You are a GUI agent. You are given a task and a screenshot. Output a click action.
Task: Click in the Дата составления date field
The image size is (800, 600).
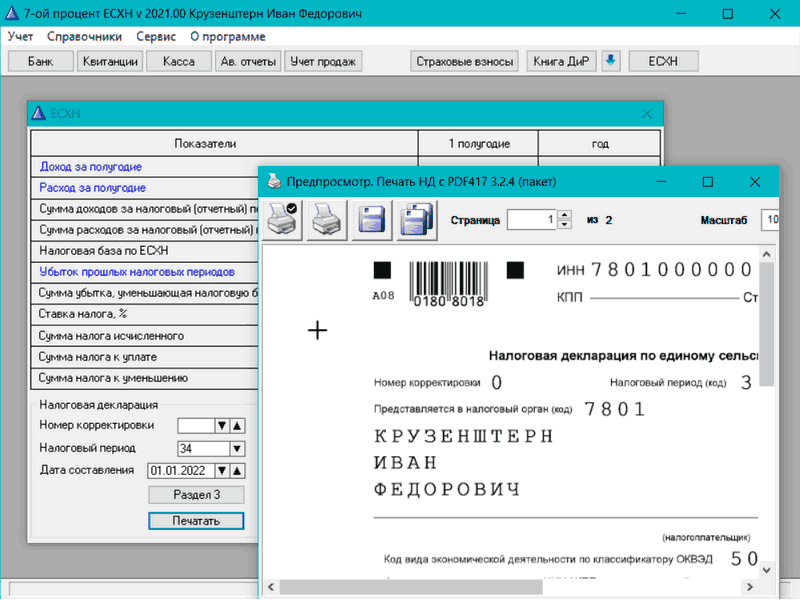click(x=180, y=470)
